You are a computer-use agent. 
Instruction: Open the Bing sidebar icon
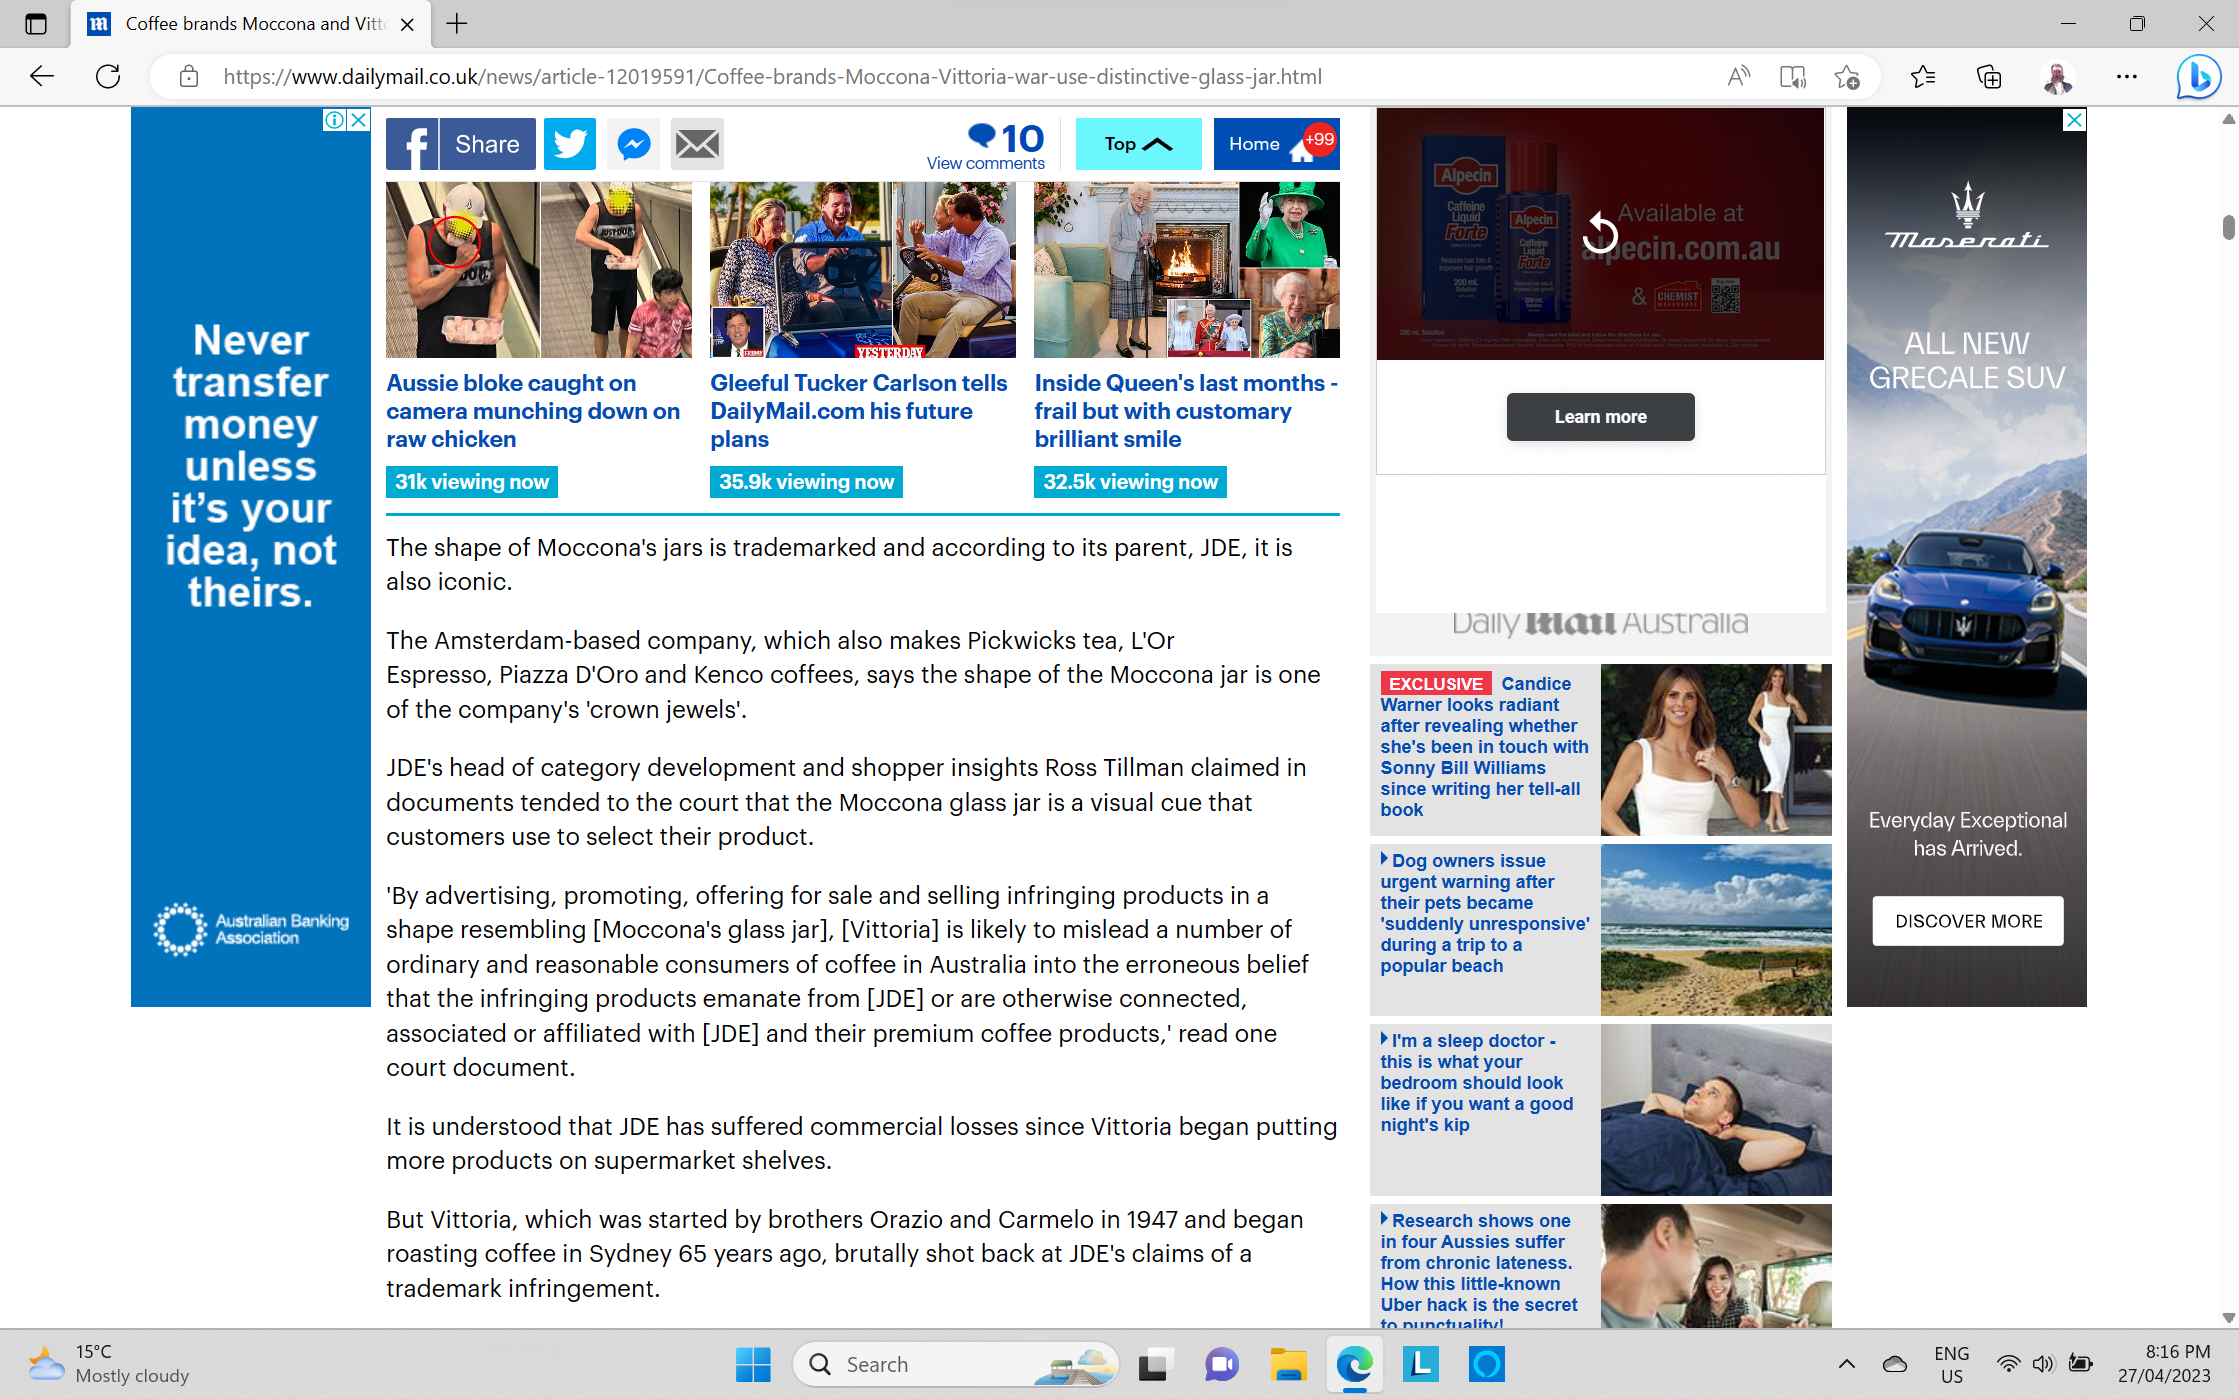pos(2198,77)
